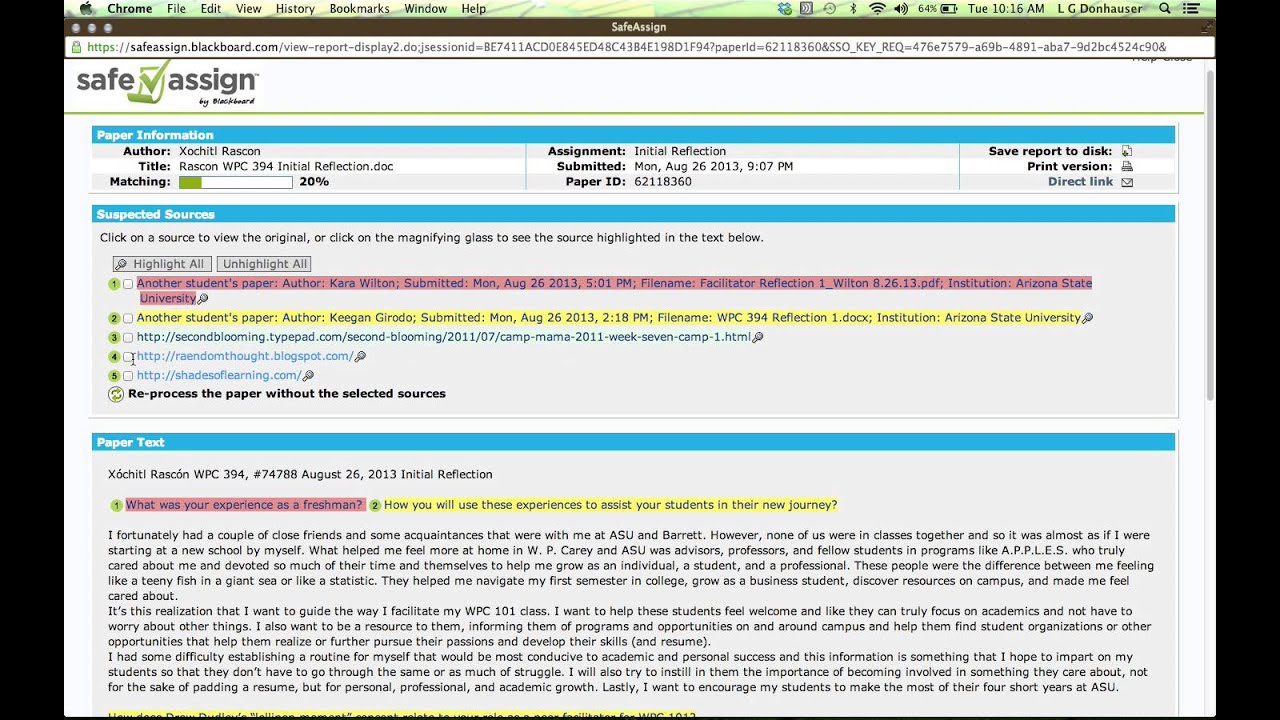This screenshot has width=1280, height=720.
Task: Click magnifying glass for Kara Wilton source
Action: (203, 299)
